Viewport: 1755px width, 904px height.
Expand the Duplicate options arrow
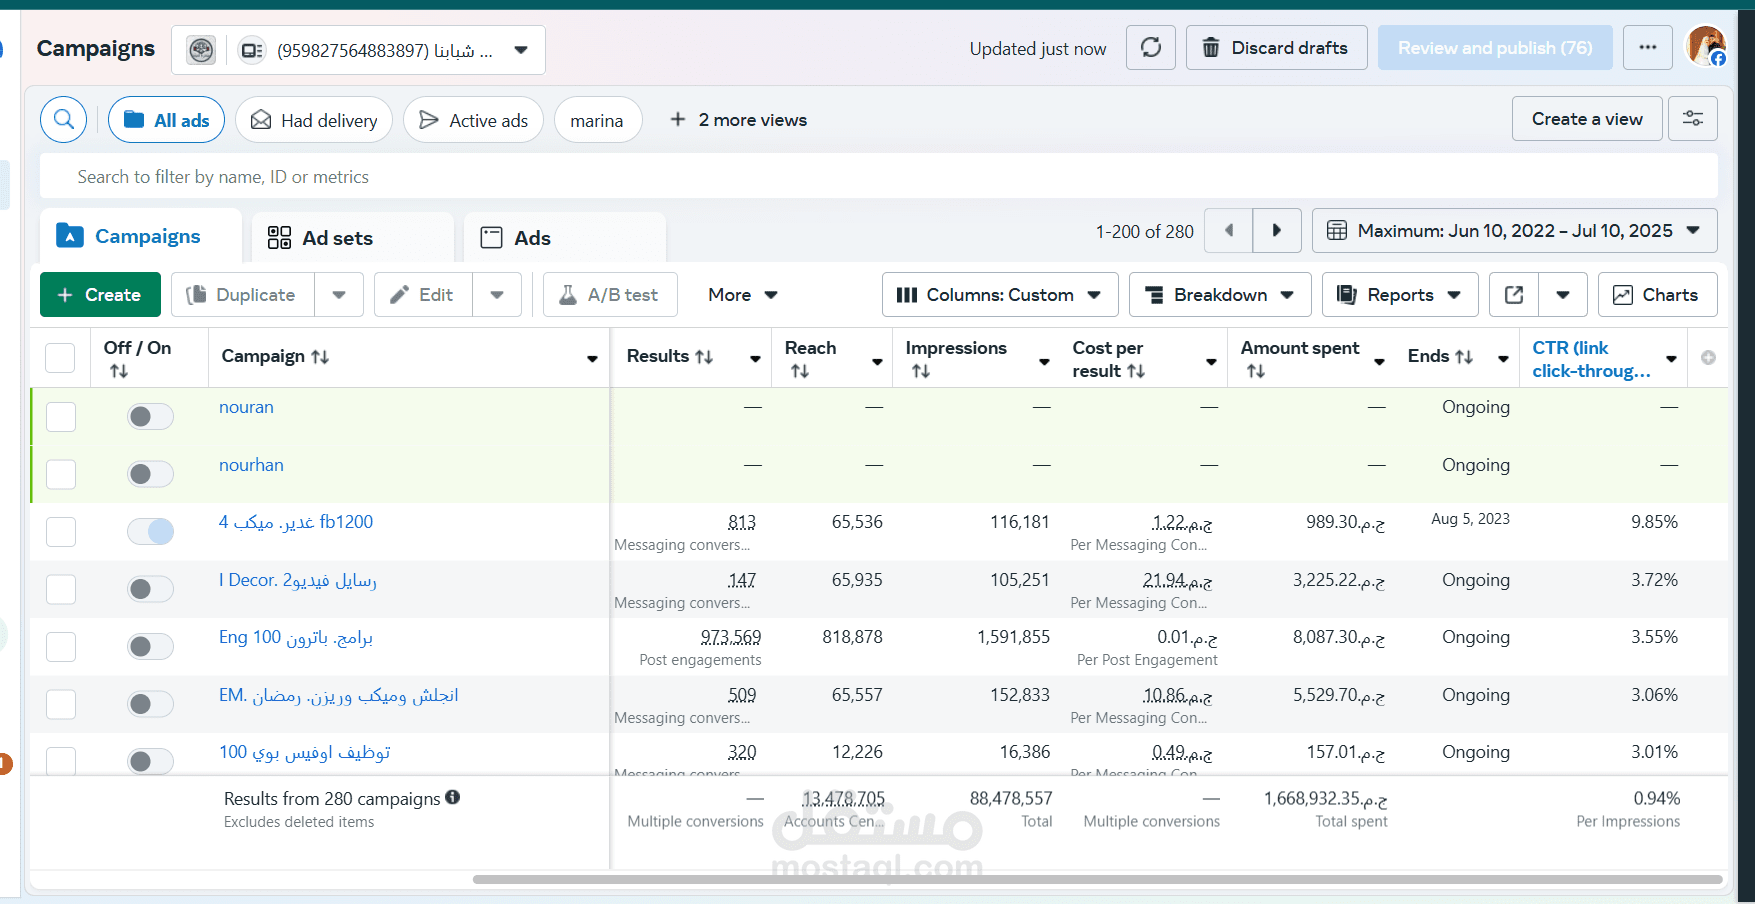tap(339, 295)
